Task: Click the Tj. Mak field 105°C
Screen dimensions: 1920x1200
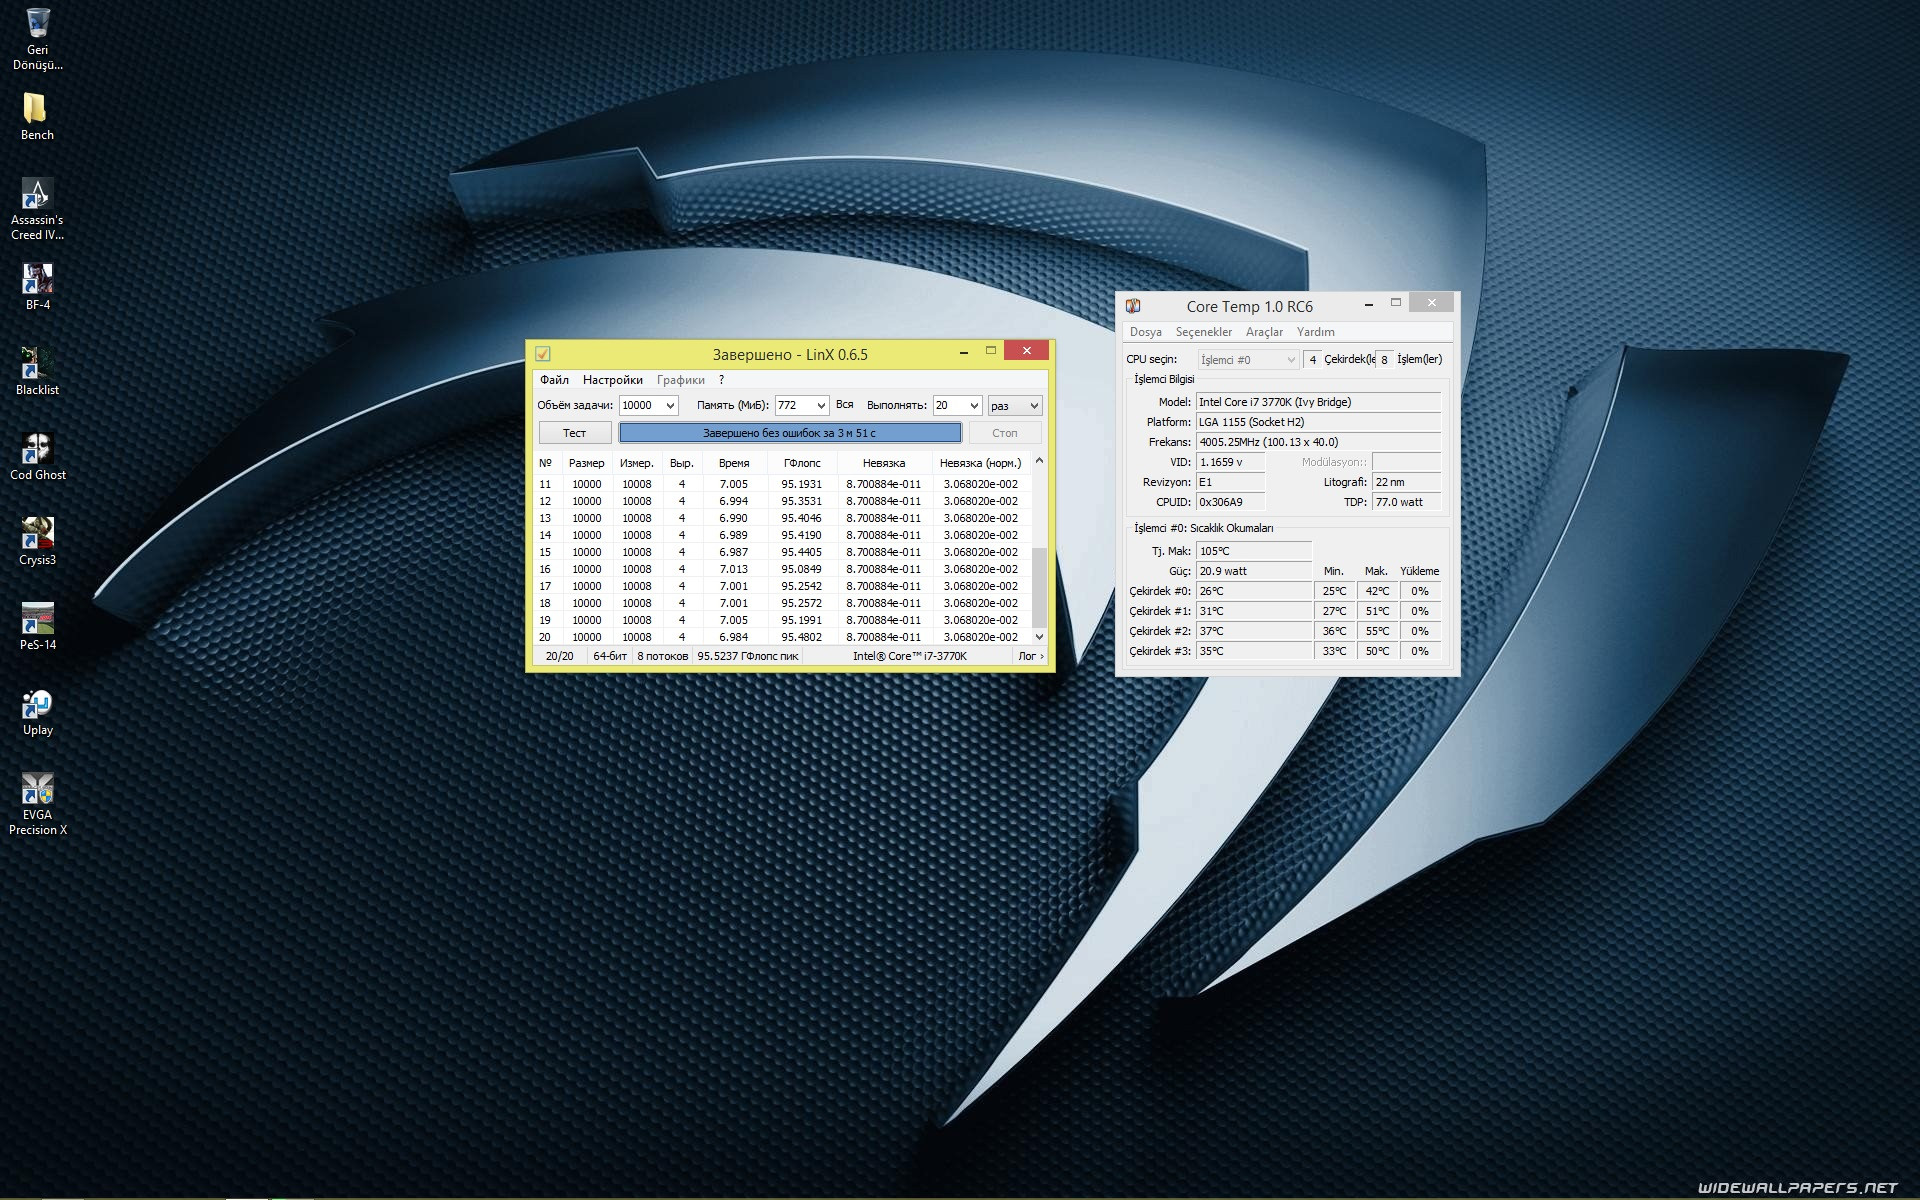Action: [x=1254, y=551]
